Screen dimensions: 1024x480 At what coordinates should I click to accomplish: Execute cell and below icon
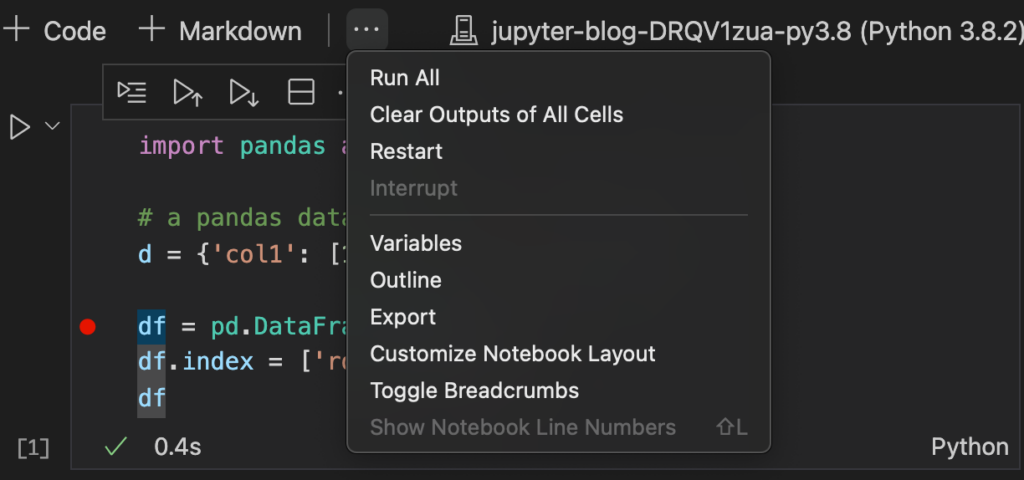click(x=244, y=93)
